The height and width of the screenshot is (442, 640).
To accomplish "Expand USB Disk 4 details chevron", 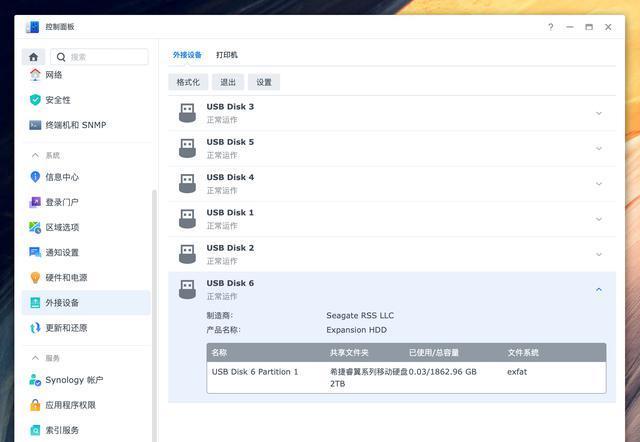I will pyautogui.click(x=599, y=184).
